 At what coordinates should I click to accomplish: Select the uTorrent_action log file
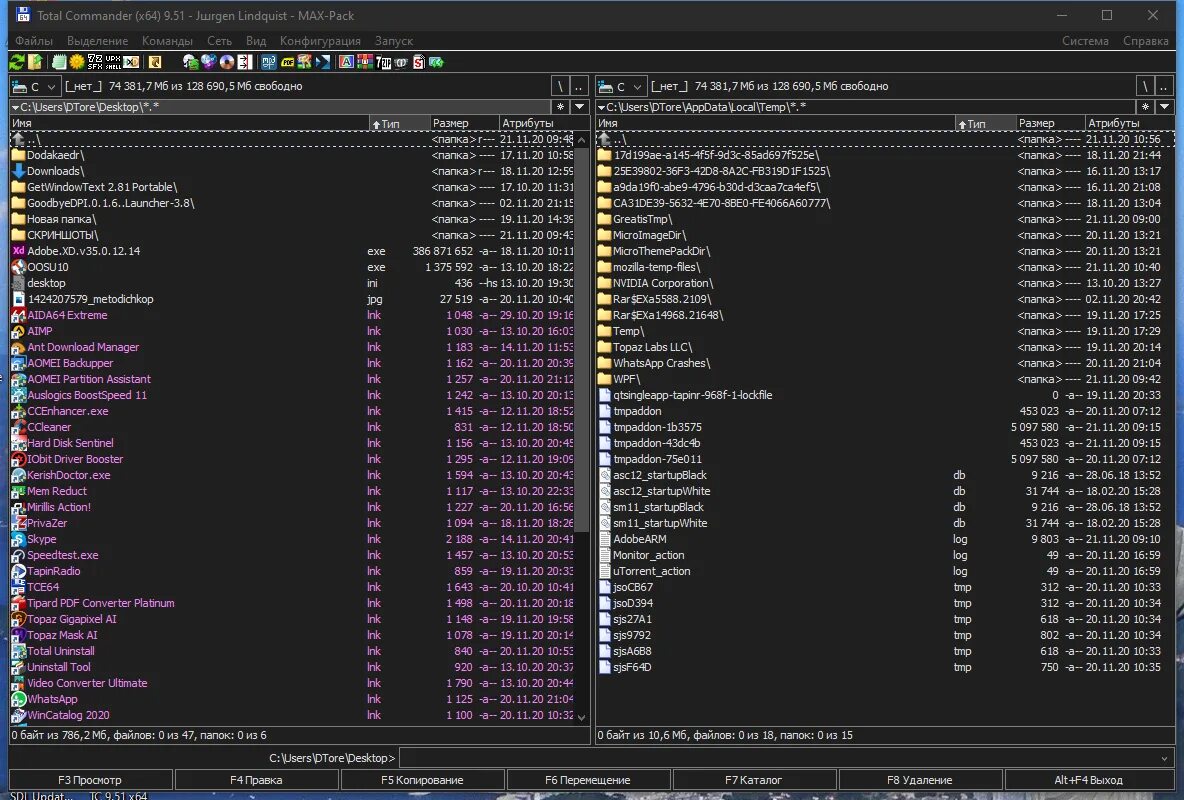pos(885,571)
